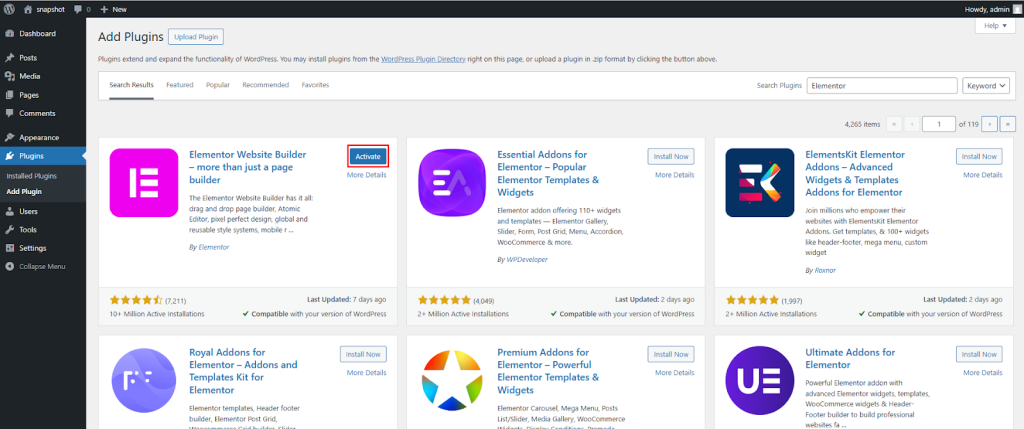Click the Media icon in sidebar
Viewport: 1024px width, 429px height.
pyautogui.click(x=10, y=76)
